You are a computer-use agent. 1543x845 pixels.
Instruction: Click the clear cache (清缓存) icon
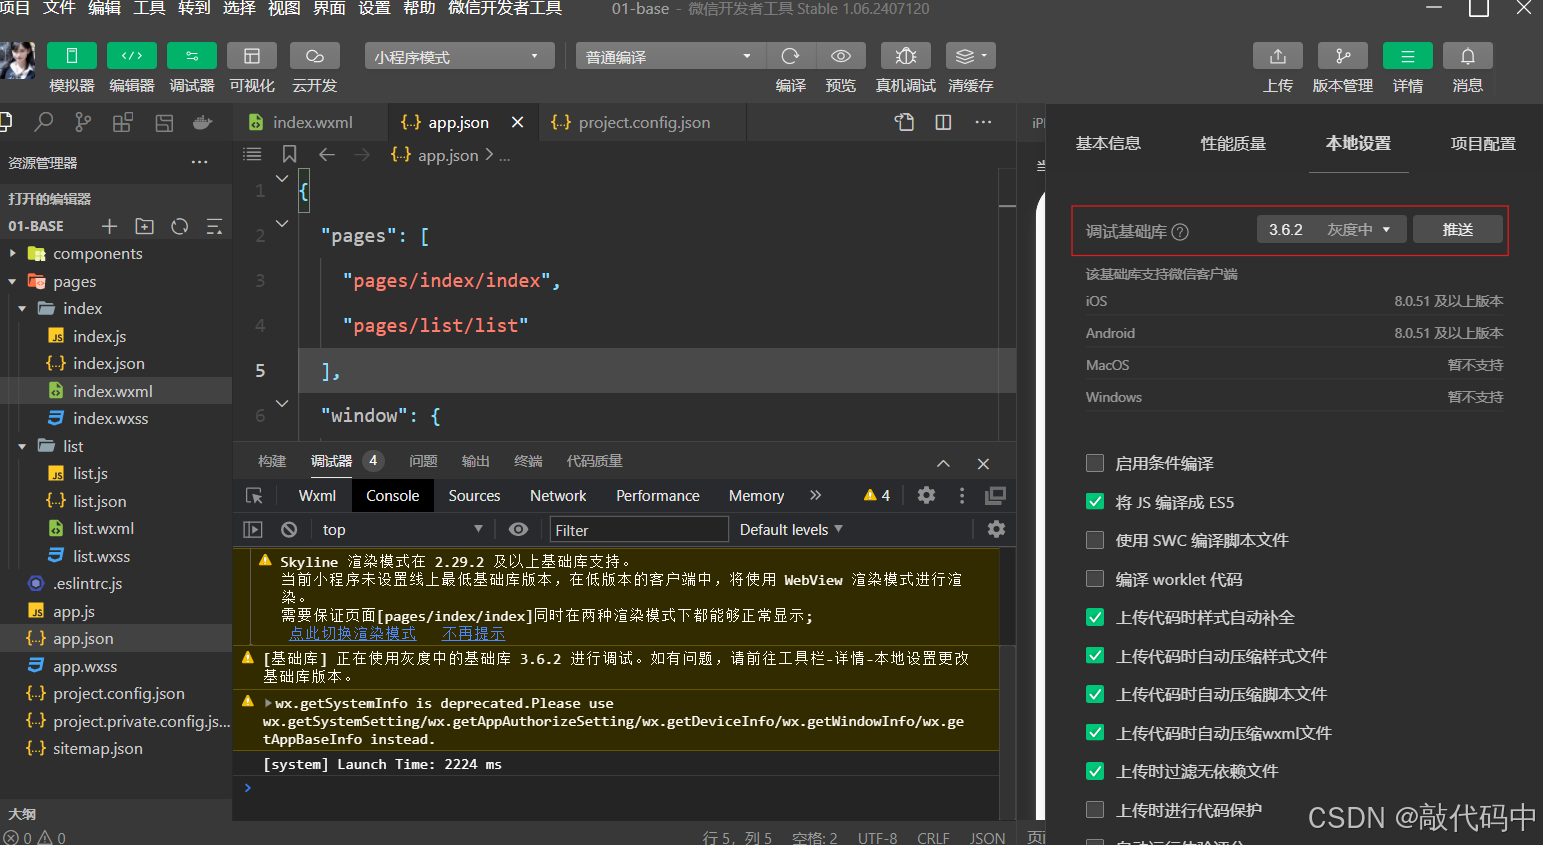(971, 56)
